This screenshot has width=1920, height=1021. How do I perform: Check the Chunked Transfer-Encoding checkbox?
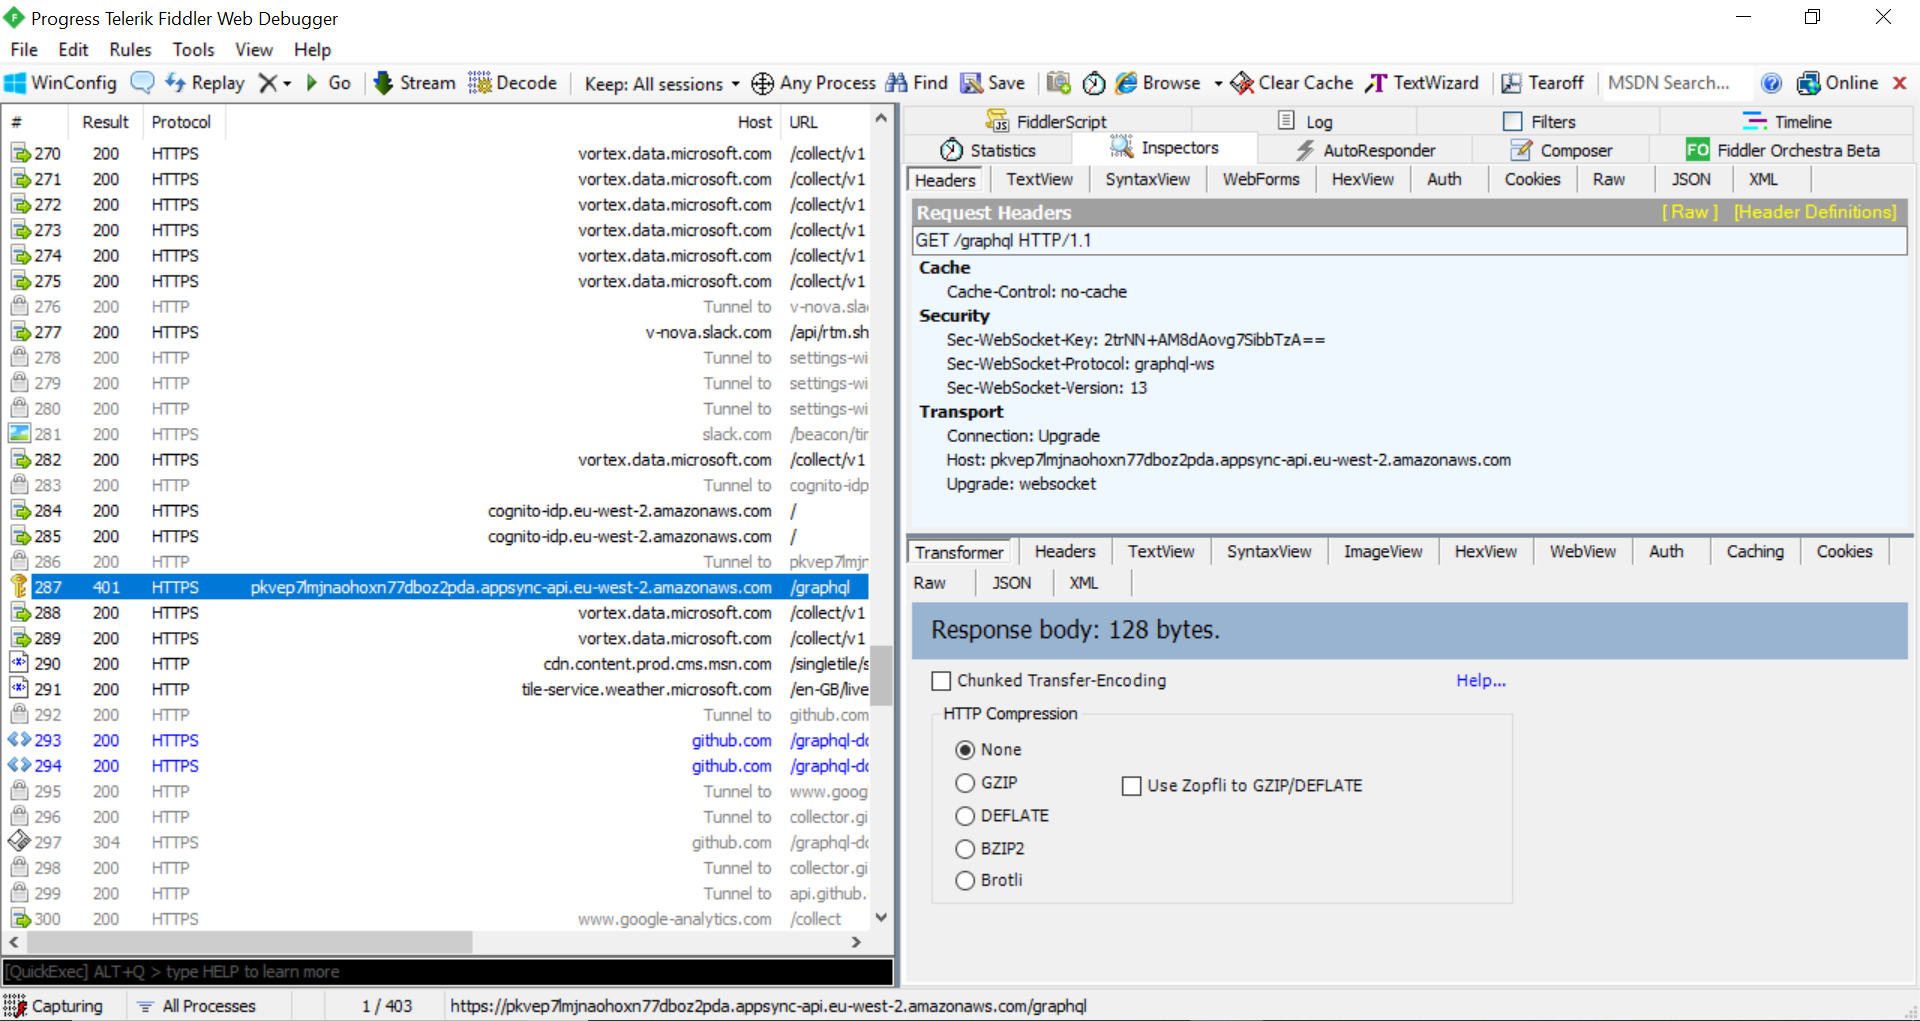point(941,681)
